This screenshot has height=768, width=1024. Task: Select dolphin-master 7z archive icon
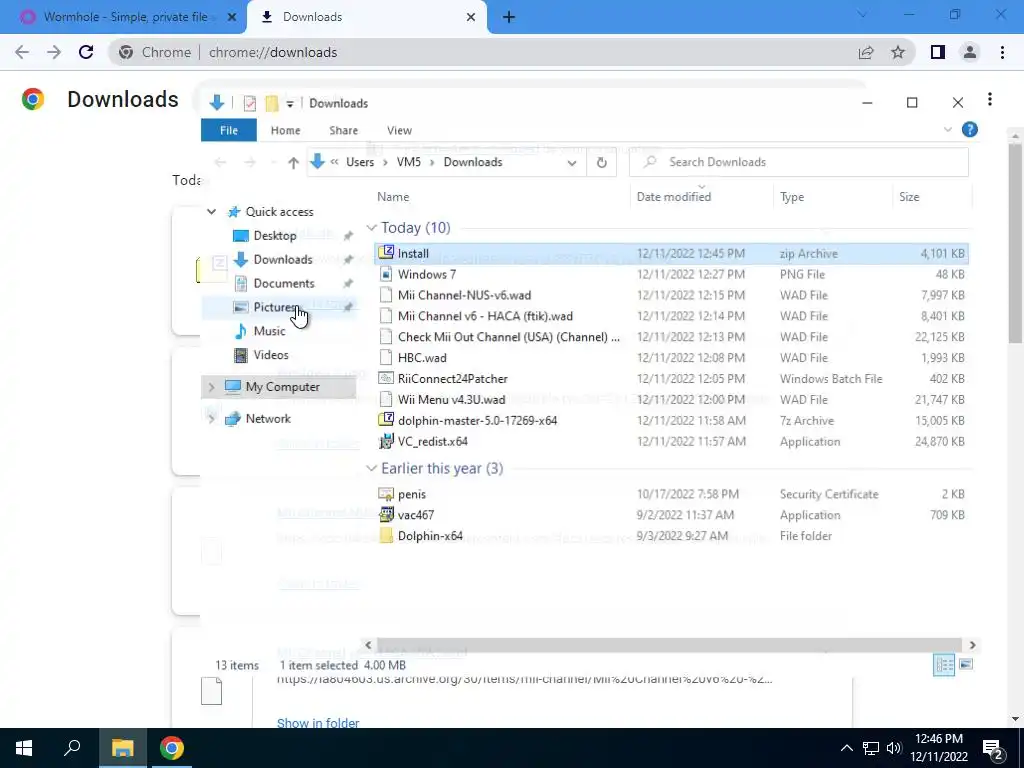pos(386,420)
